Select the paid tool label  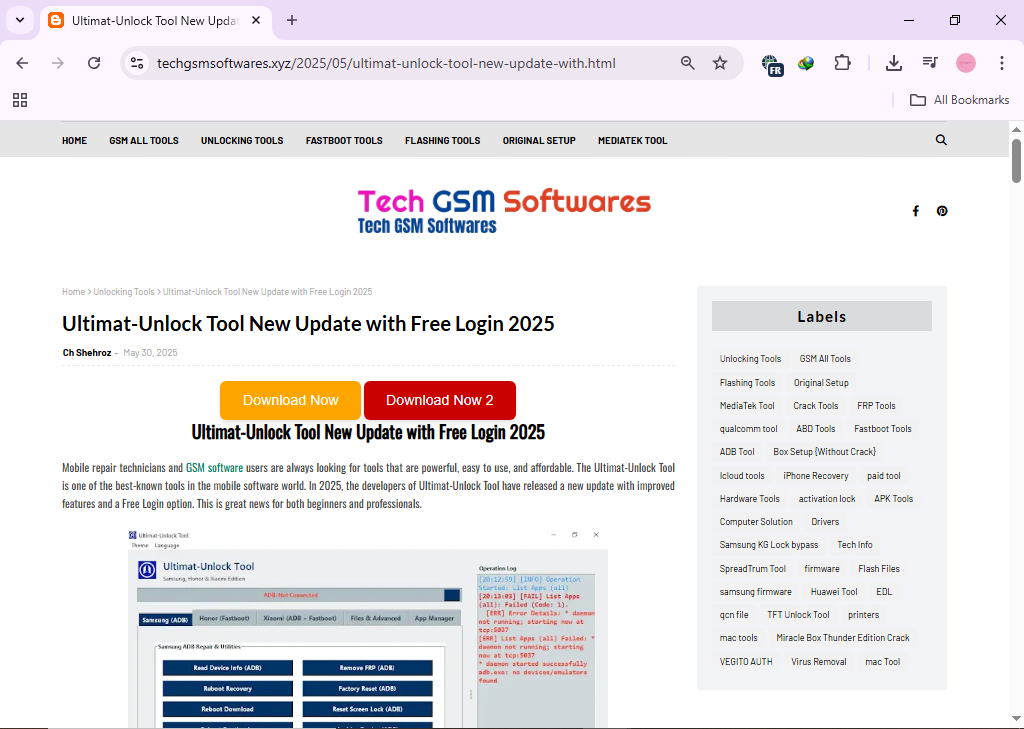coord(884,476)
